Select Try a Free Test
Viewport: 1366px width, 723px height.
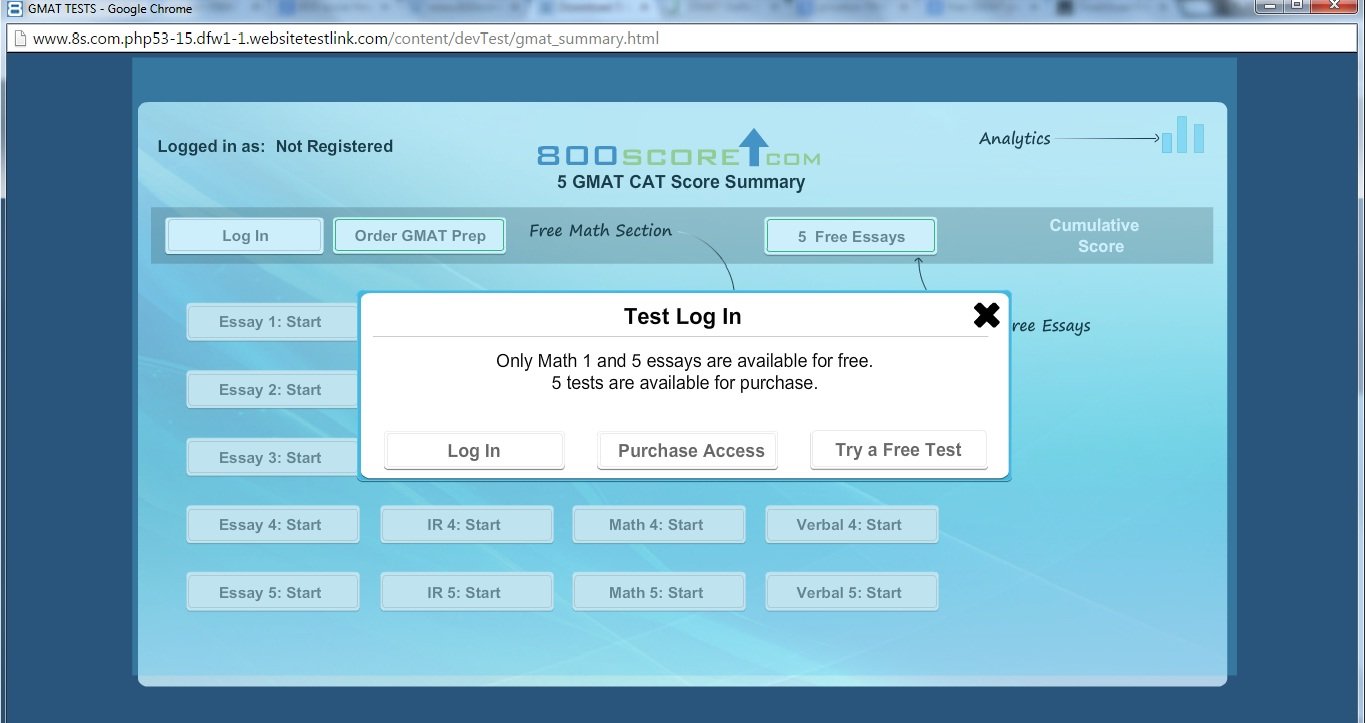tap(898, 450)
